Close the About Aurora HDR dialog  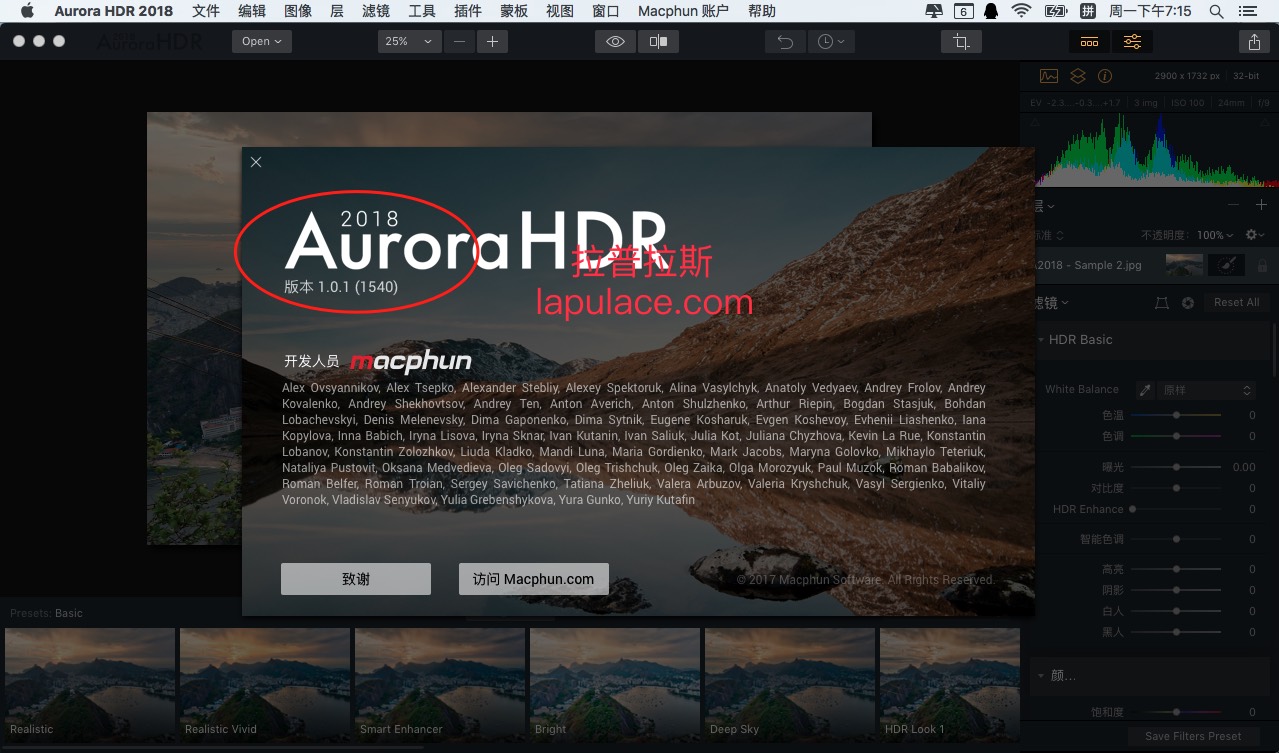click(x=256, y=162)
